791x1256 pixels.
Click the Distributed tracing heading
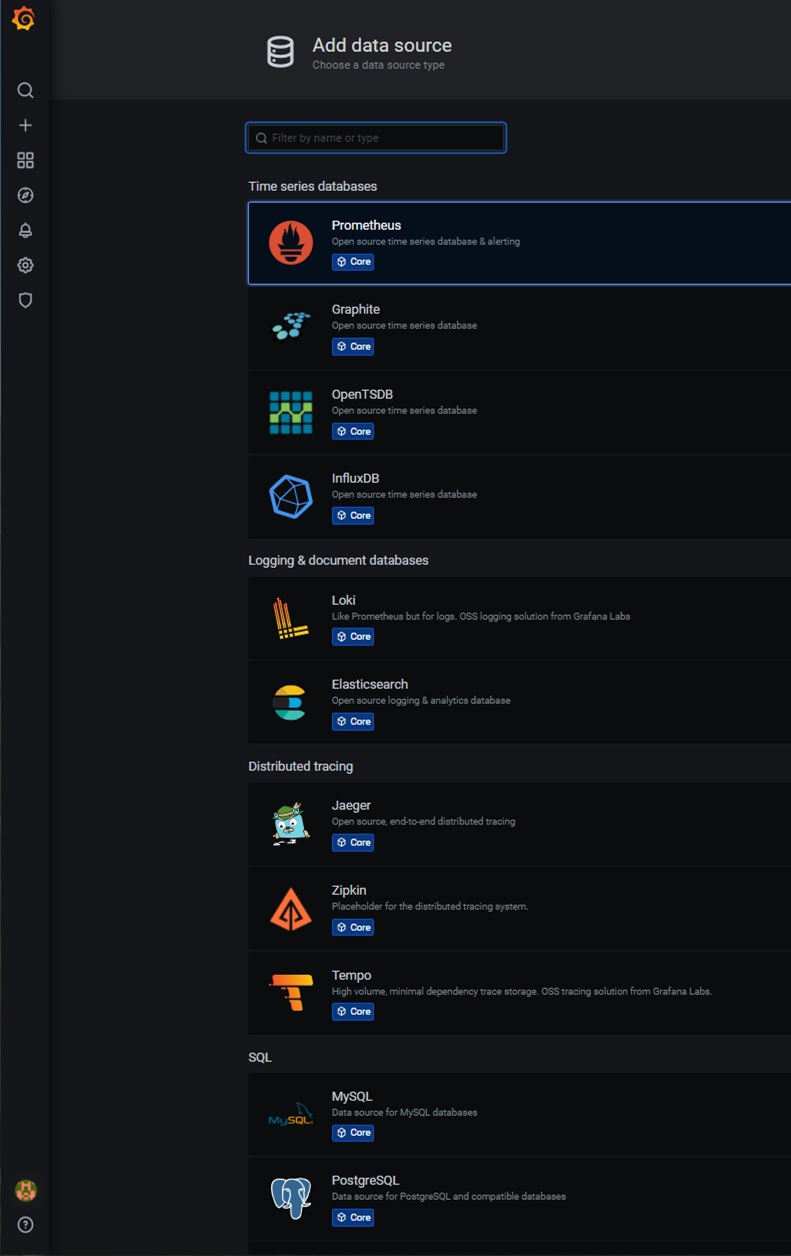coord(300,766)
